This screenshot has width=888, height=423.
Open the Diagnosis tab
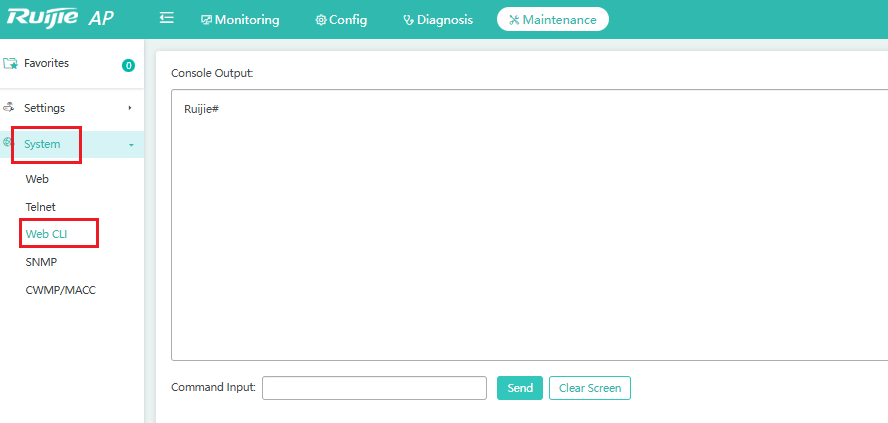click(x=438, y=20)
